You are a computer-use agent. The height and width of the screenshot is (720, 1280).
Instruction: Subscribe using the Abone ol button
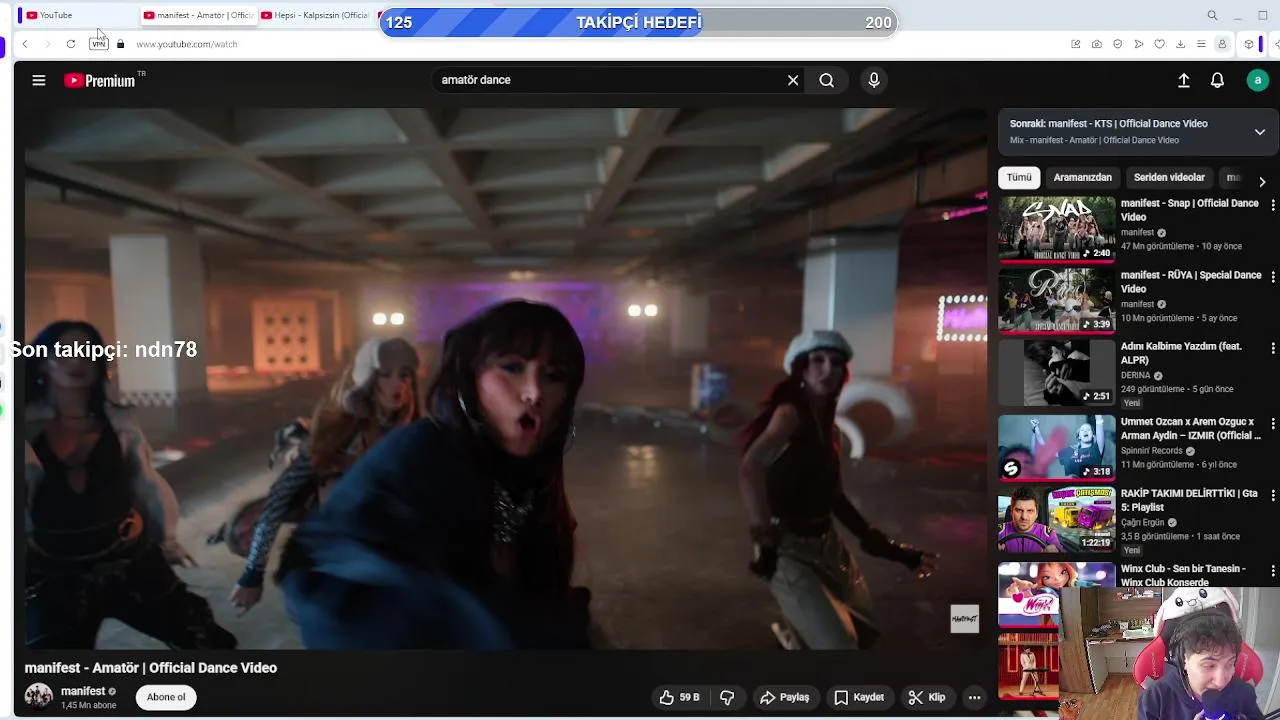(166, 697)
